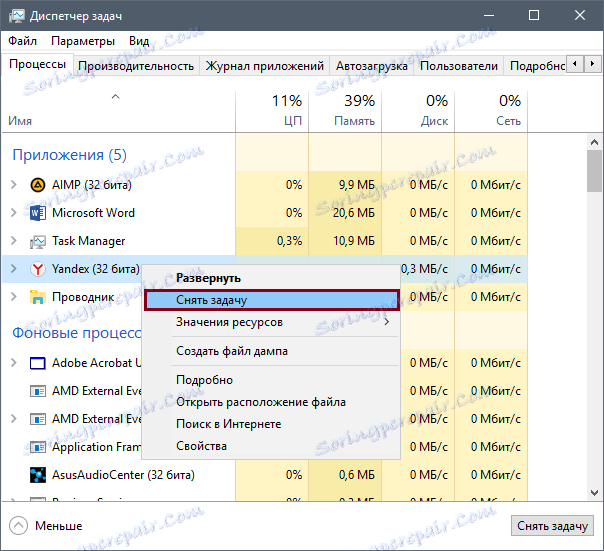Sort by the Диск column header
The height and width of the screenshot is (551, 604).
point(418,111)
